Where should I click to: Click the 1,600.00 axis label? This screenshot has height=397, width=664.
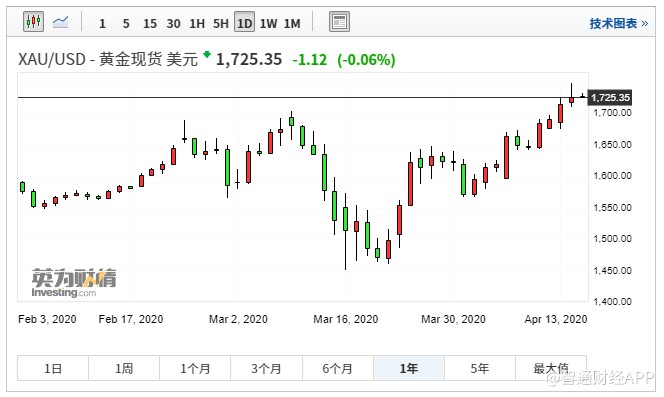coord(612,175)
